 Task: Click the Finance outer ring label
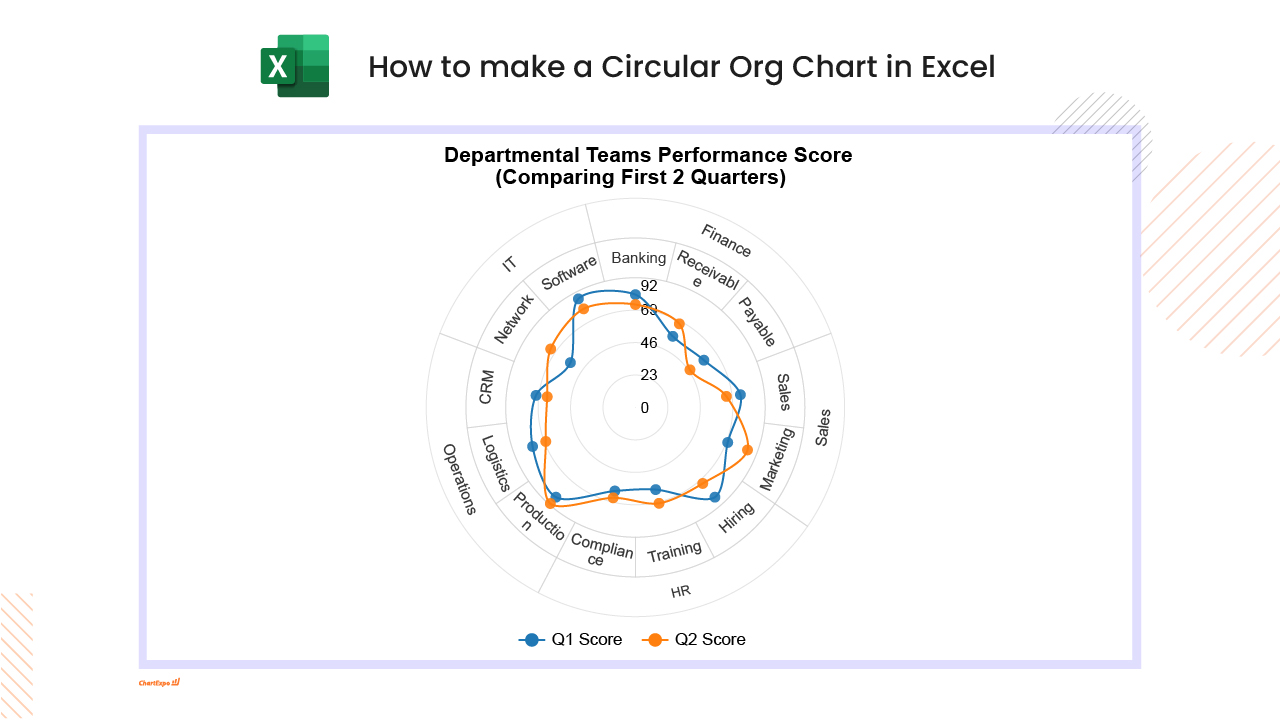(726, 241)
